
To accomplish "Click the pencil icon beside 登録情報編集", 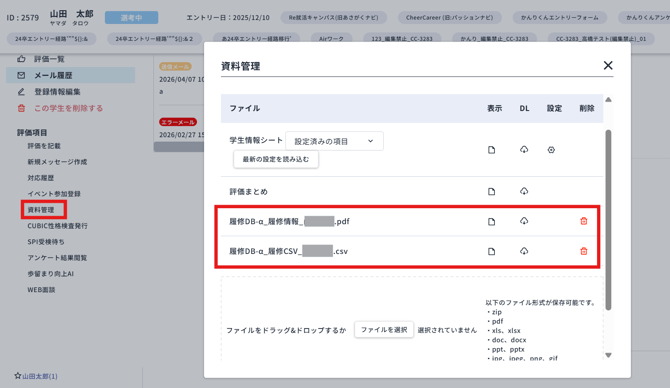I will point(21,92).
